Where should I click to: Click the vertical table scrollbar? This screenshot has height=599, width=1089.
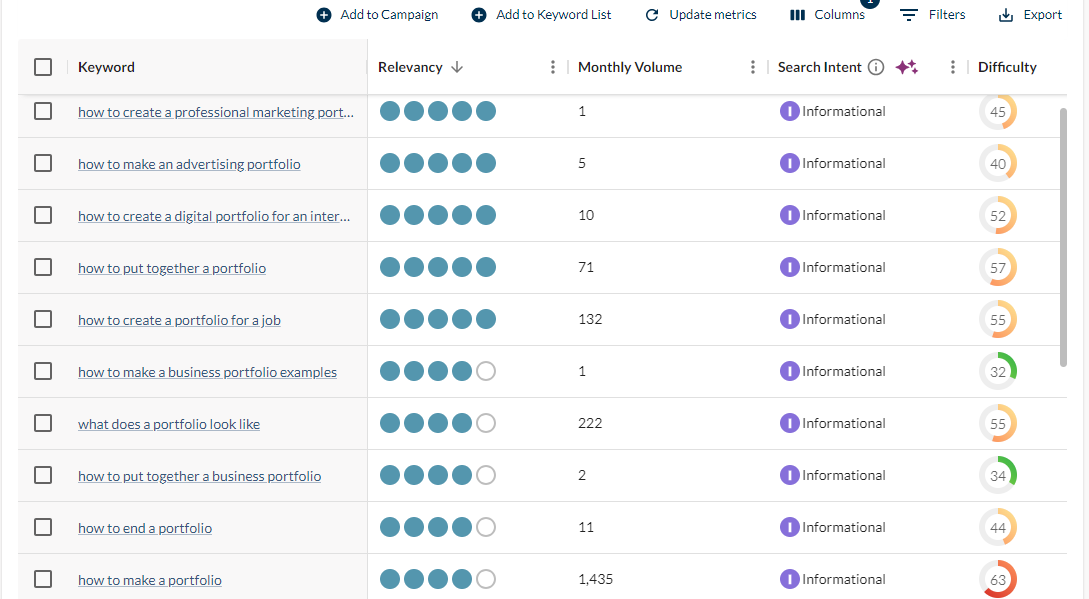click(x=1063, y=237)
